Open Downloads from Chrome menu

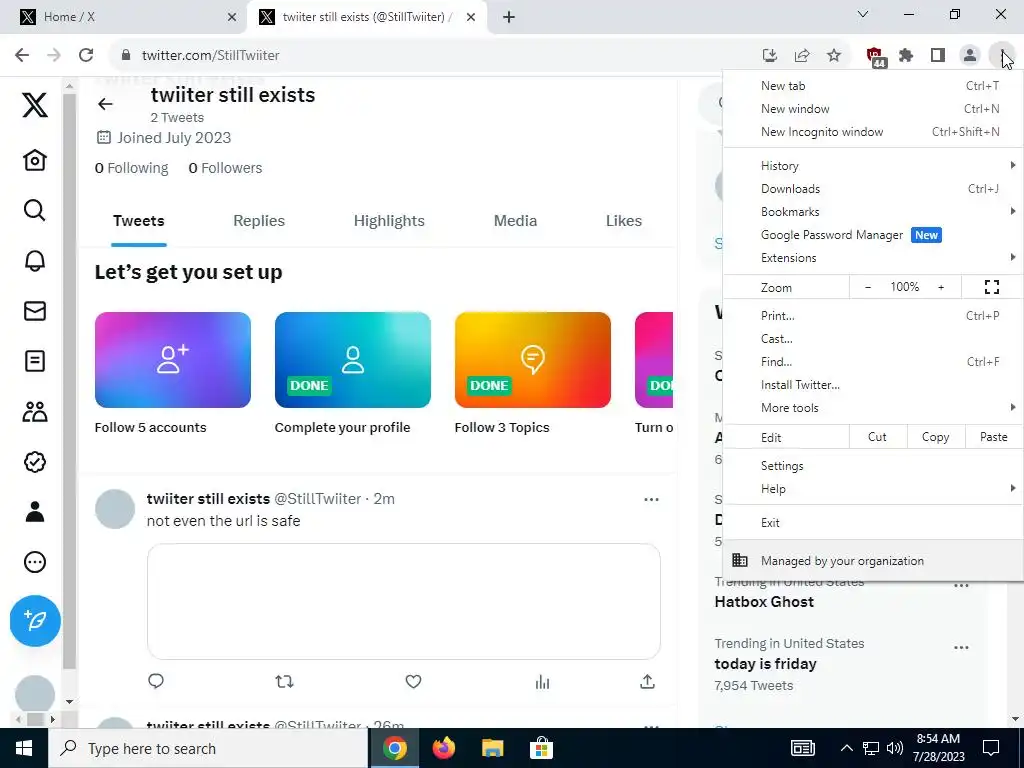pyautogui.click(x=873, y=189)
